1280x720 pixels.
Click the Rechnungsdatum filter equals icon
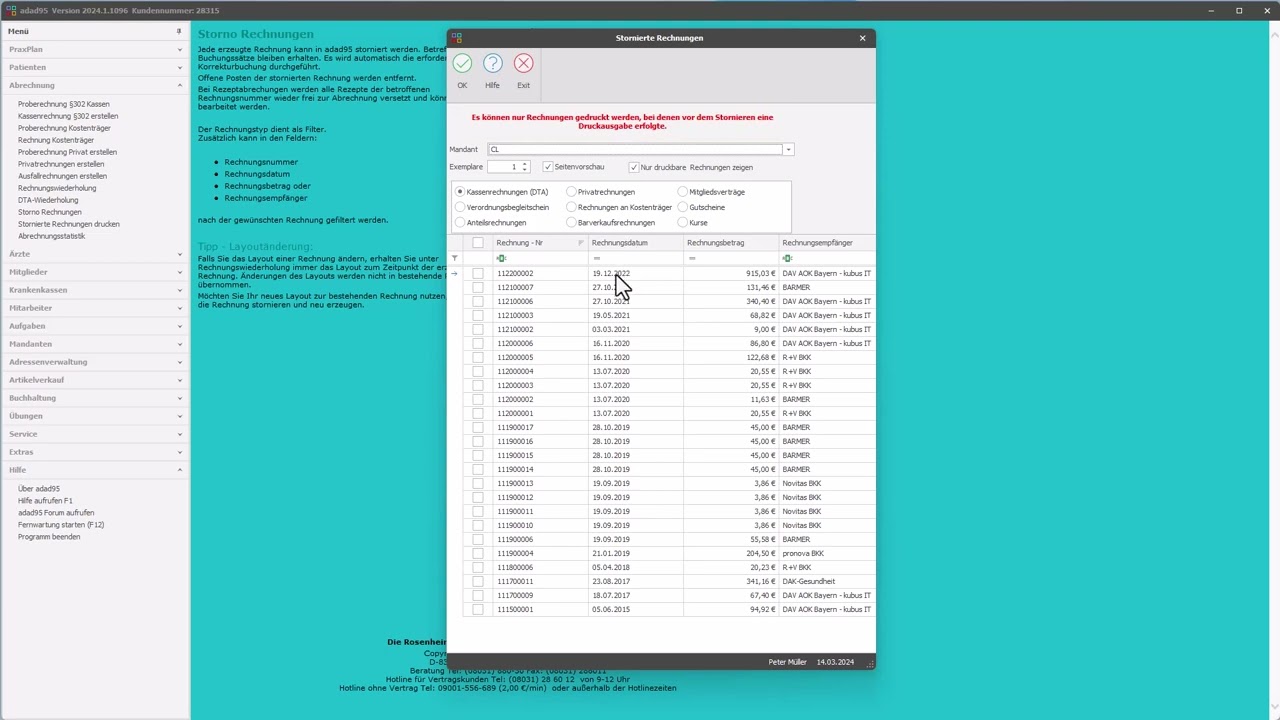pos(596,258)
